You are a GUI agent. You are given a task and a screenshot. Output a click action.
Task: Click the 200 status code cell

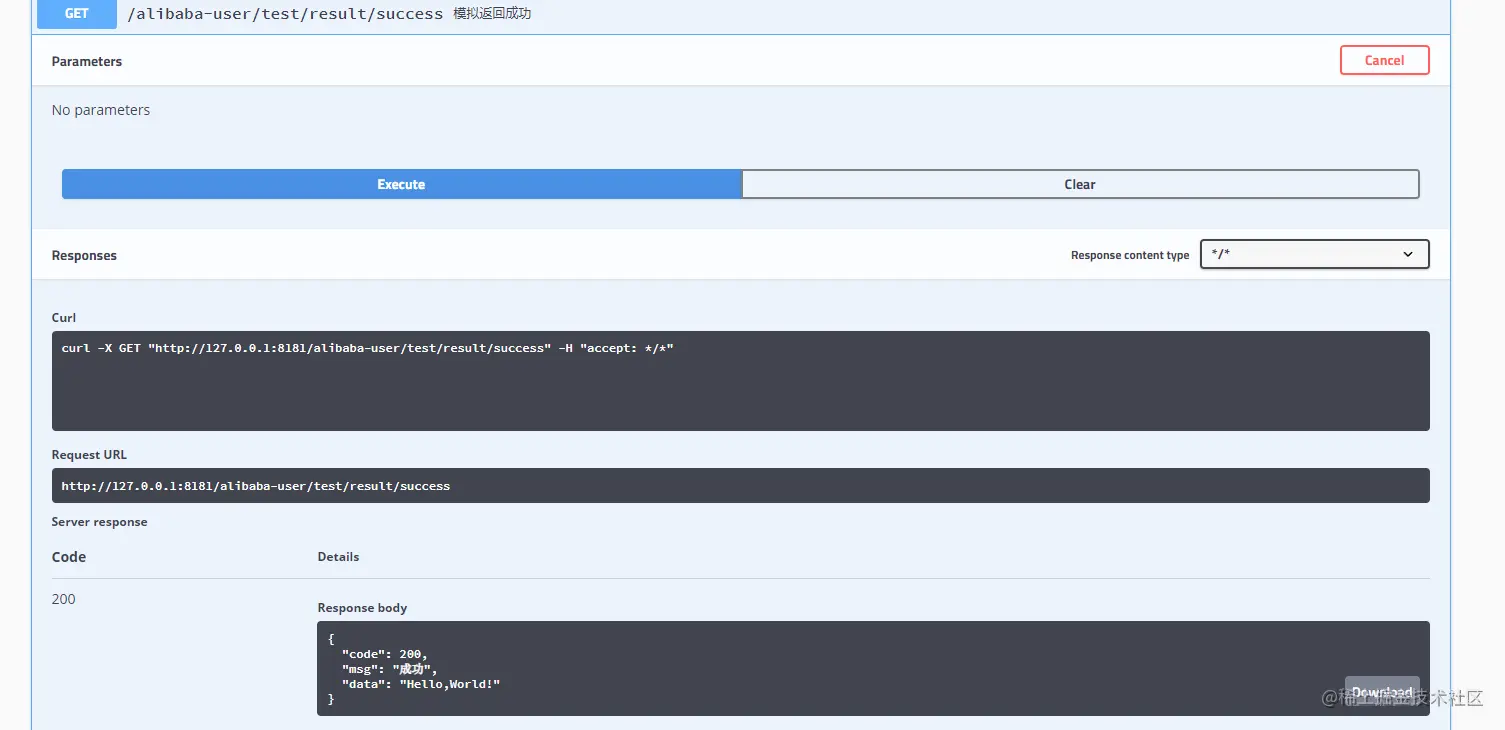pos(64,599)
